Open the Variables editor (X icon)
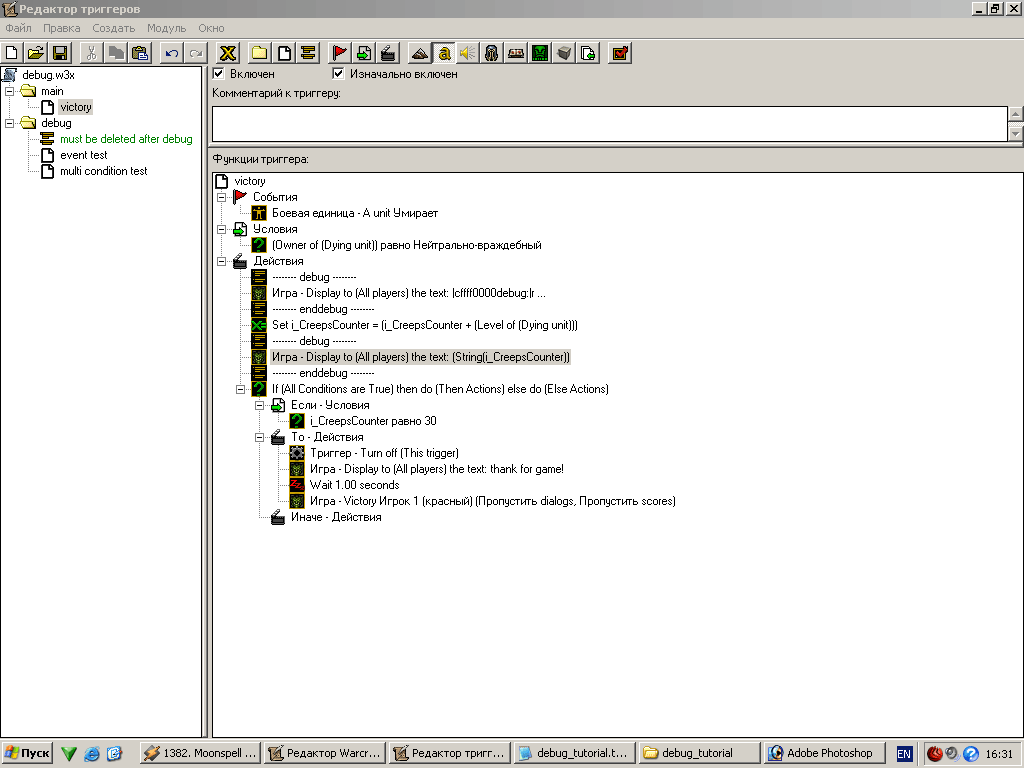Screen dimensions: 1024x768 coord(228,53)
